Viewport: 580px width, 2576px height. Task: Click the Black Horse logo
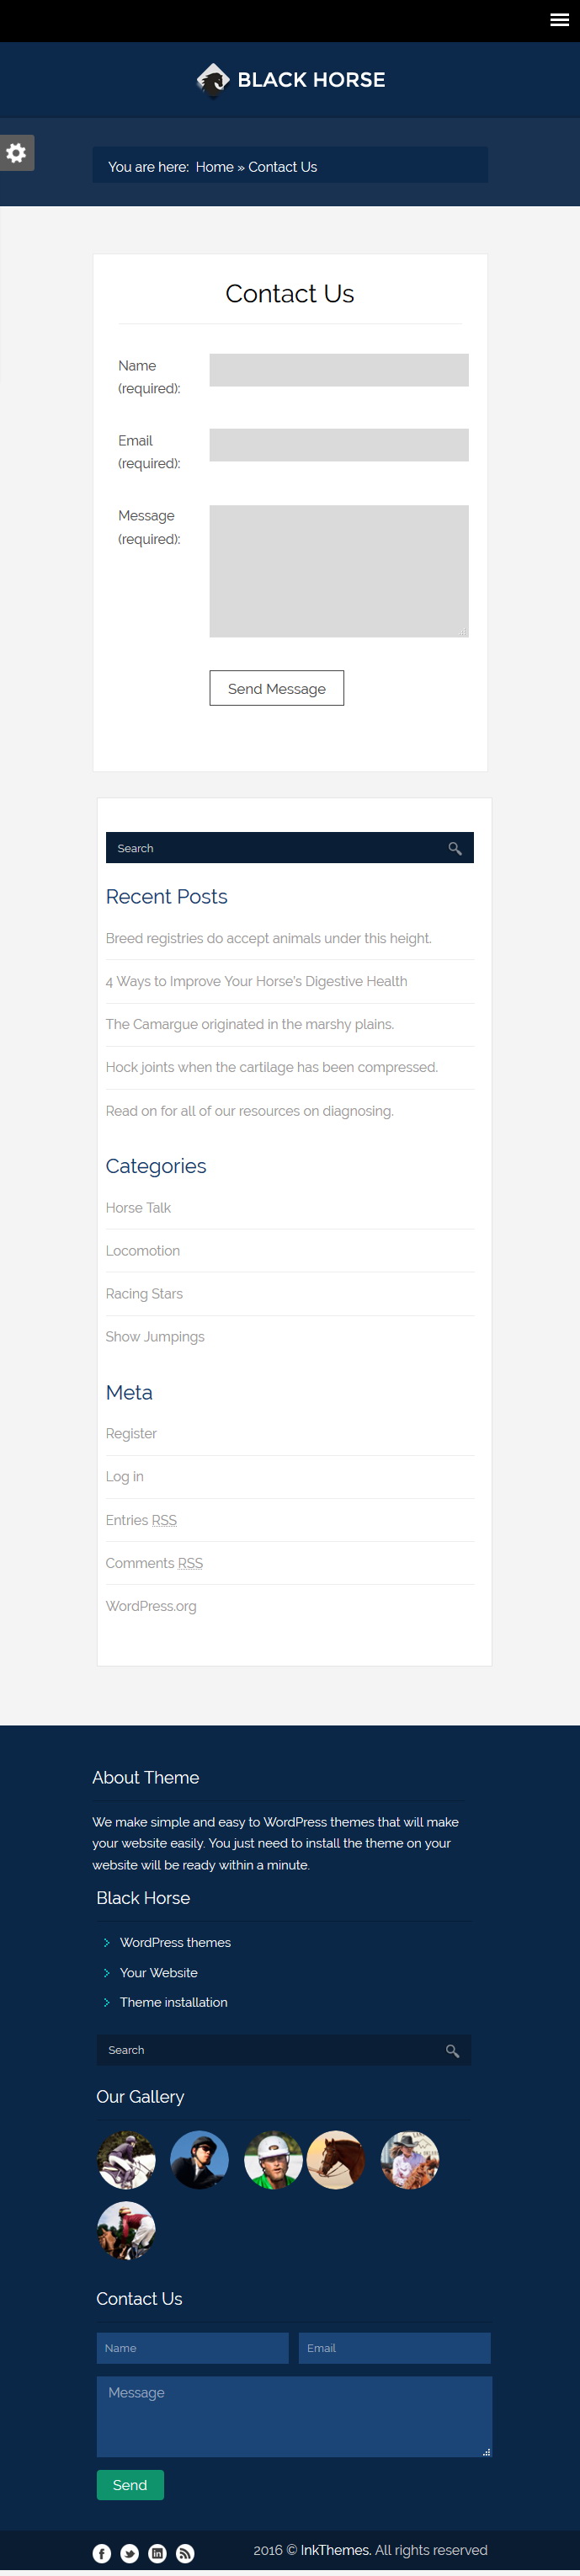point(290,80)
